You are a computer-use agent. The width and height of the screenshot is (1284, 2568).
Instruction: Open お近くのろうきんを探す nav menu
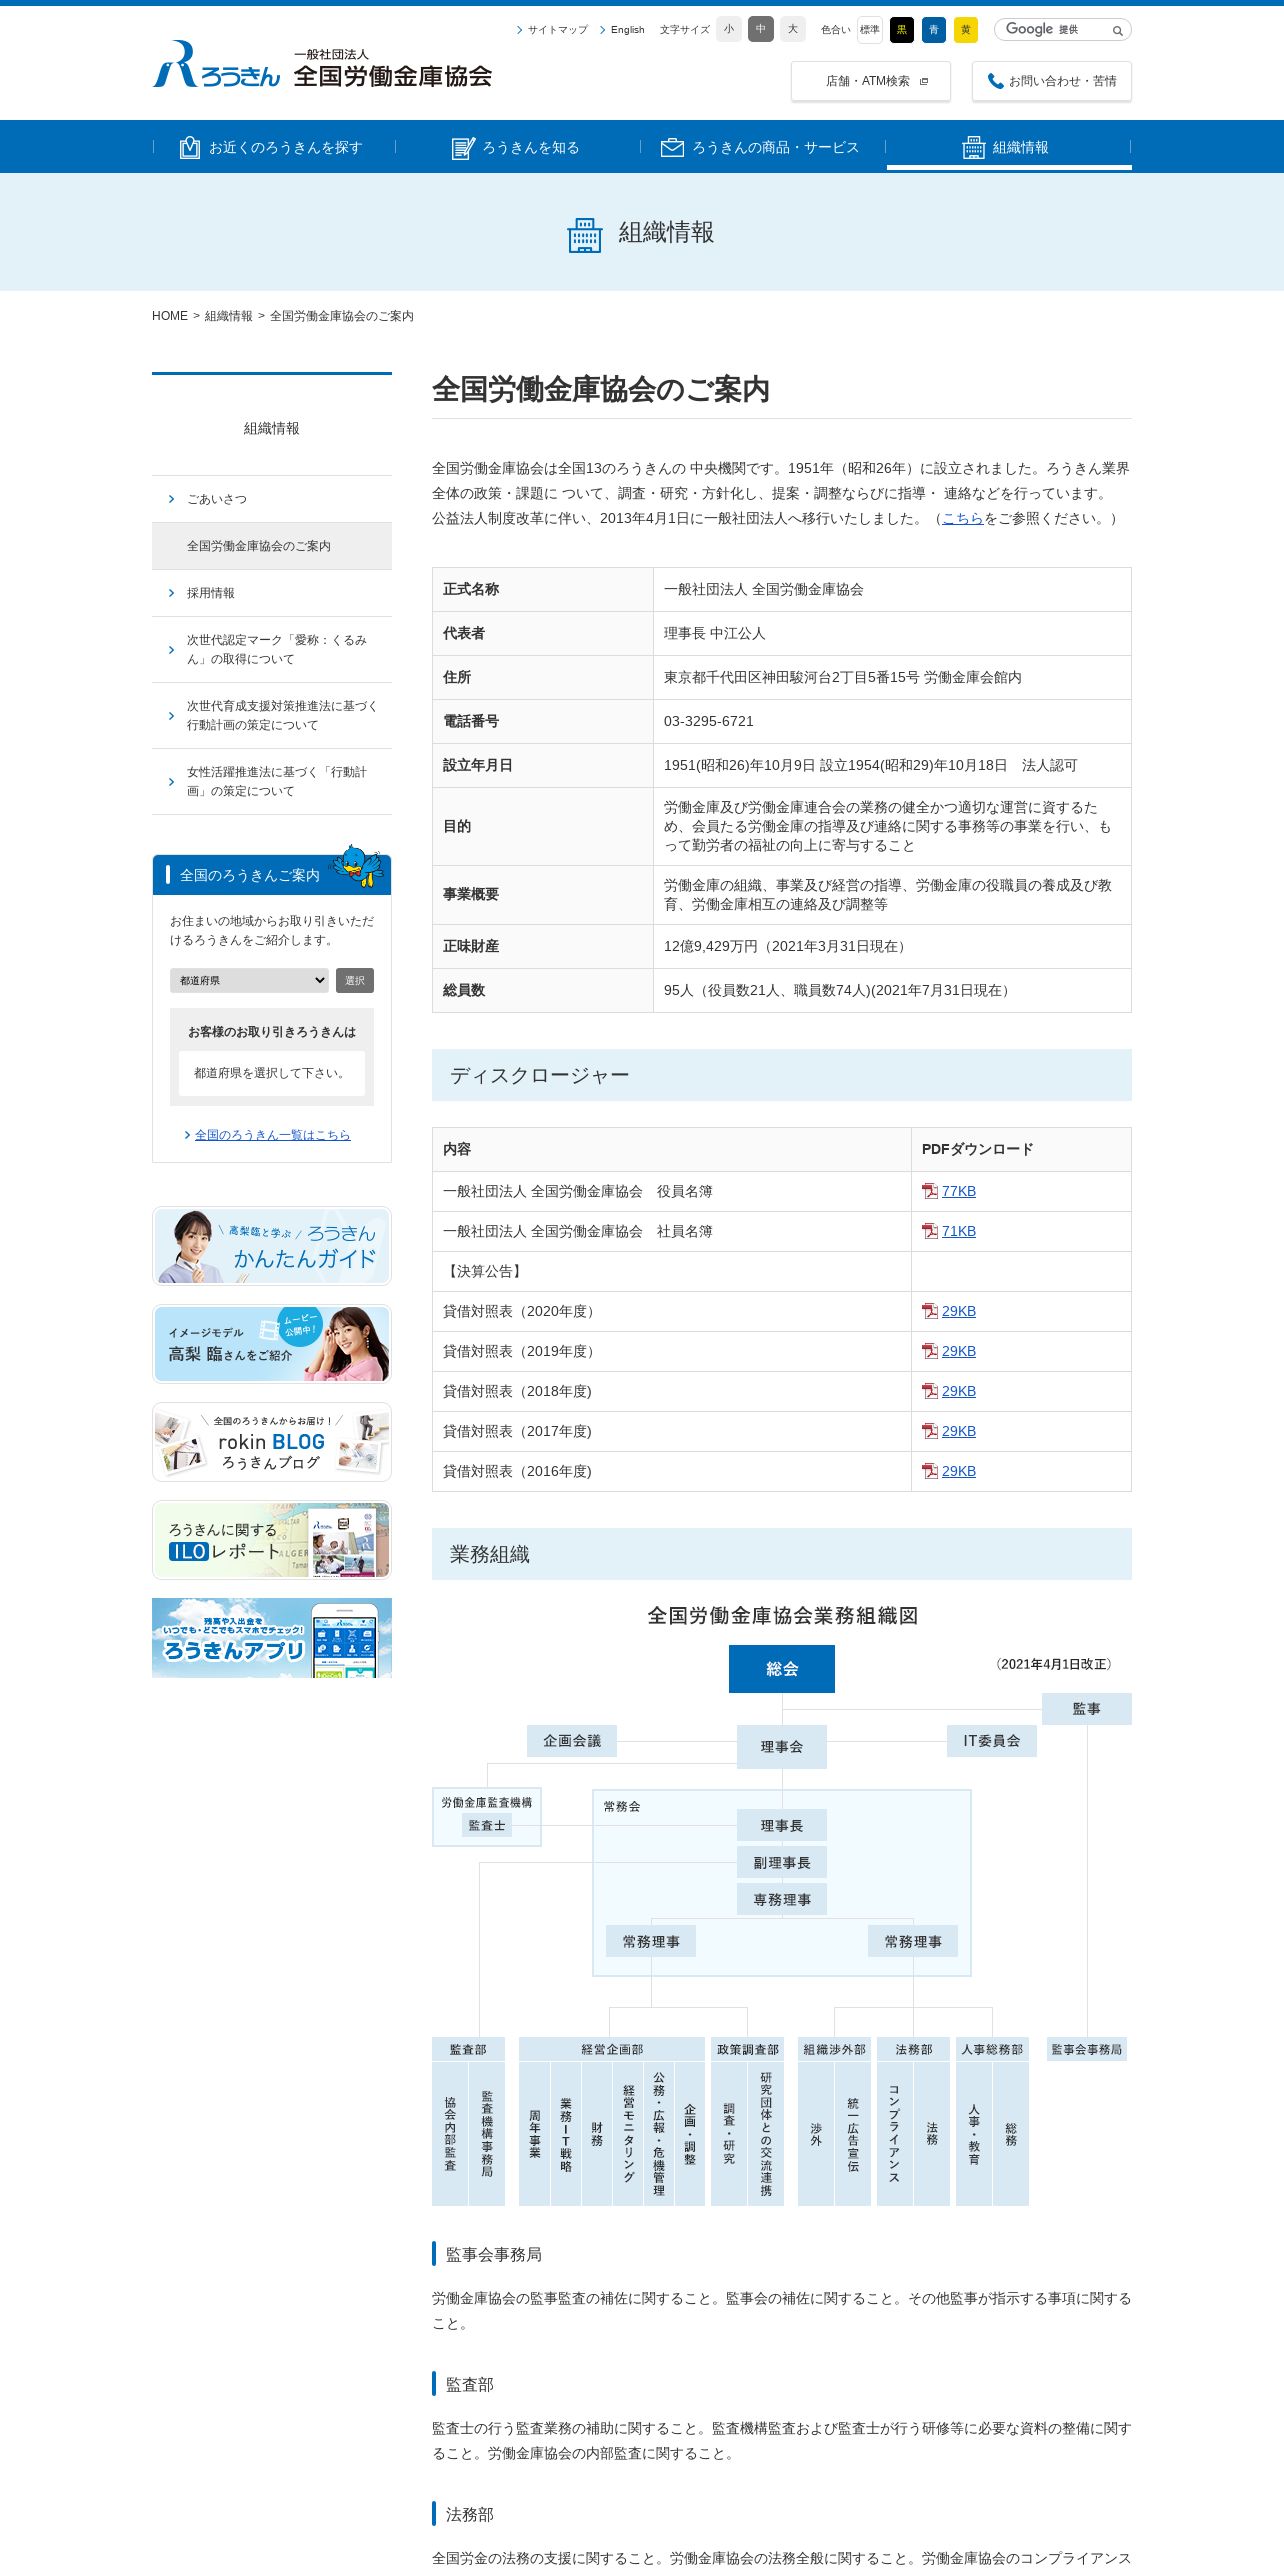(274, 147)
